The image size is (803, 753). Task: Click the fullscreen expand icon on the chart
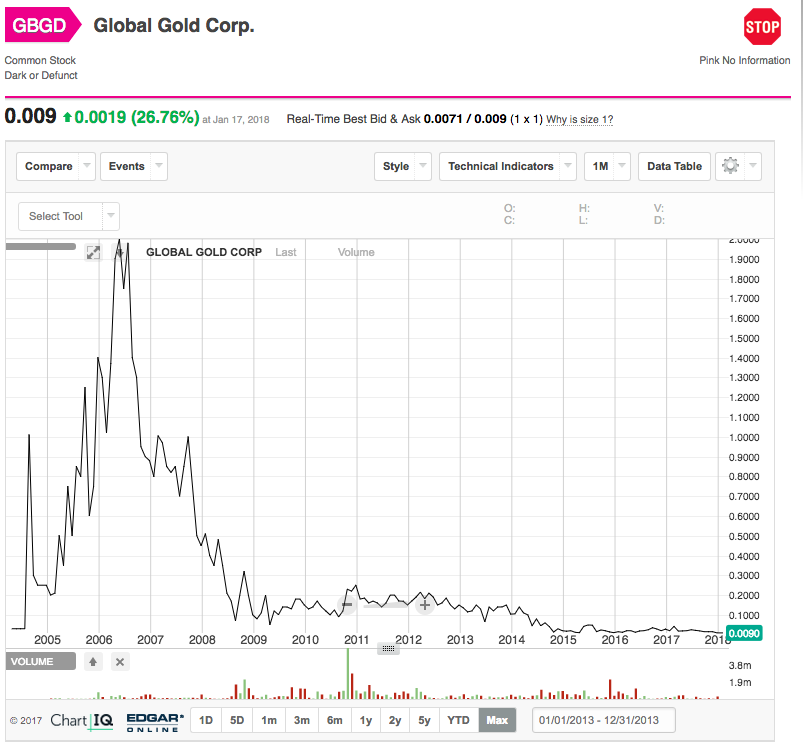click(x=93, y=252)
